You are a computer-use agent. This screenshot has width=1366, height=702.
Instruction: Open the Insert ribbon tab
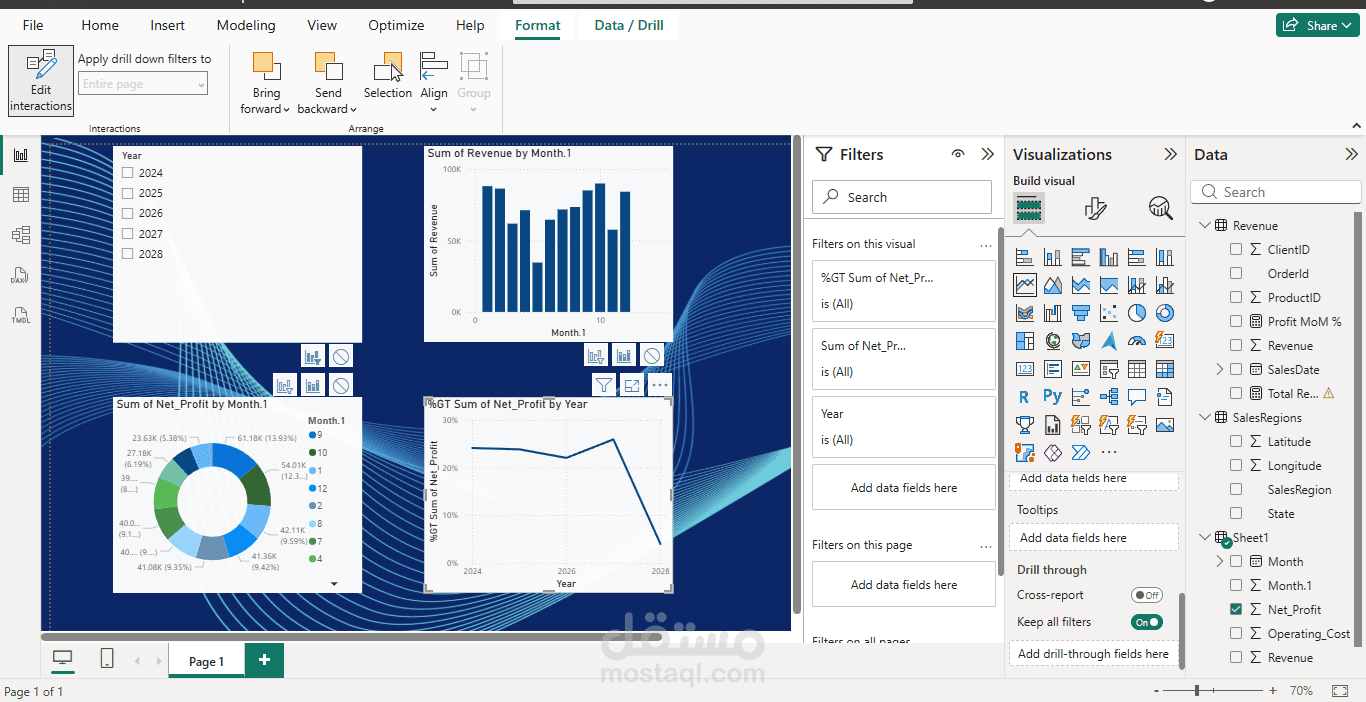coord(167,25)
